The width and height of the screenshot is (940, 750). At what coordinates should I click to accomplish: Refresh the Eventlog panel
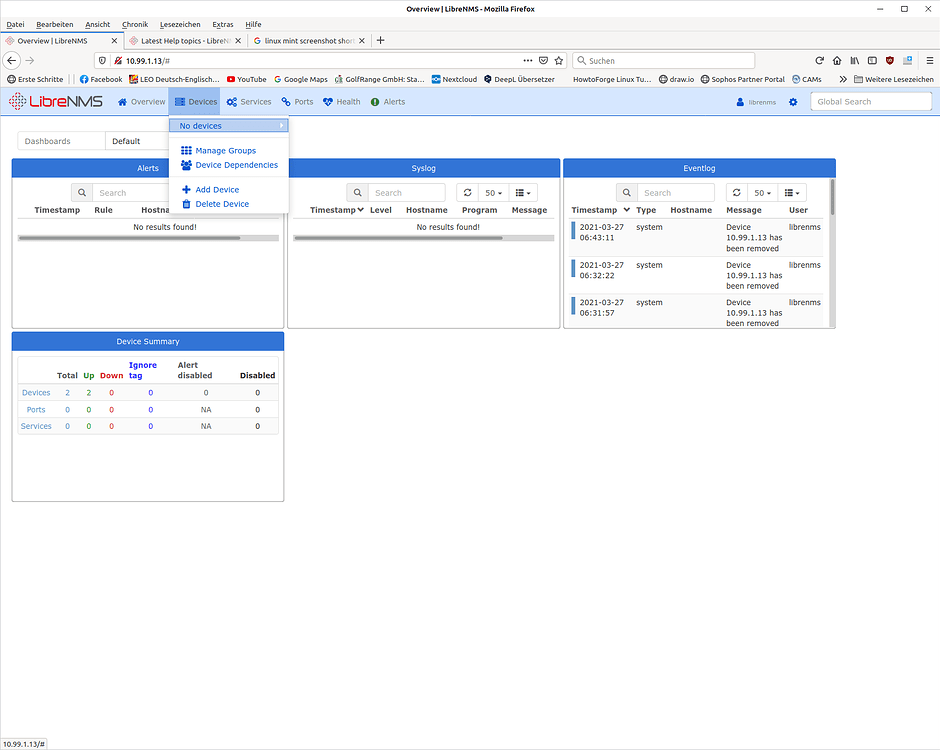(736, 192)
